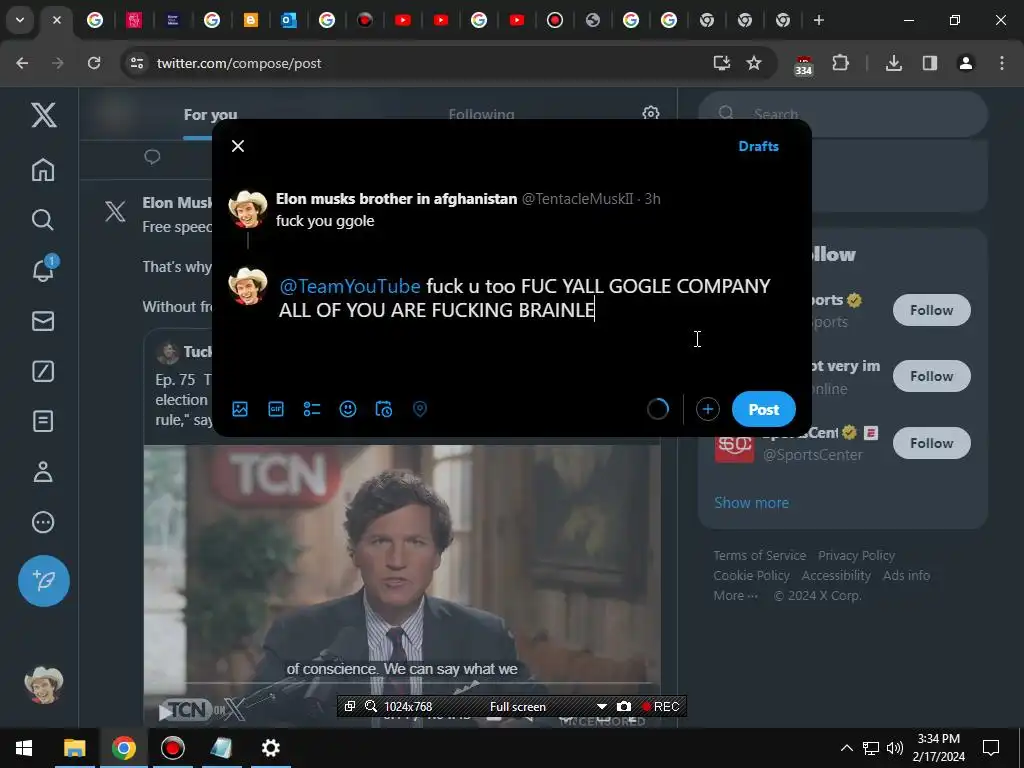The image size is (1024, 768).
Task: Open Accessibility link
Action: pyautogui.click(x=836, y=576)
